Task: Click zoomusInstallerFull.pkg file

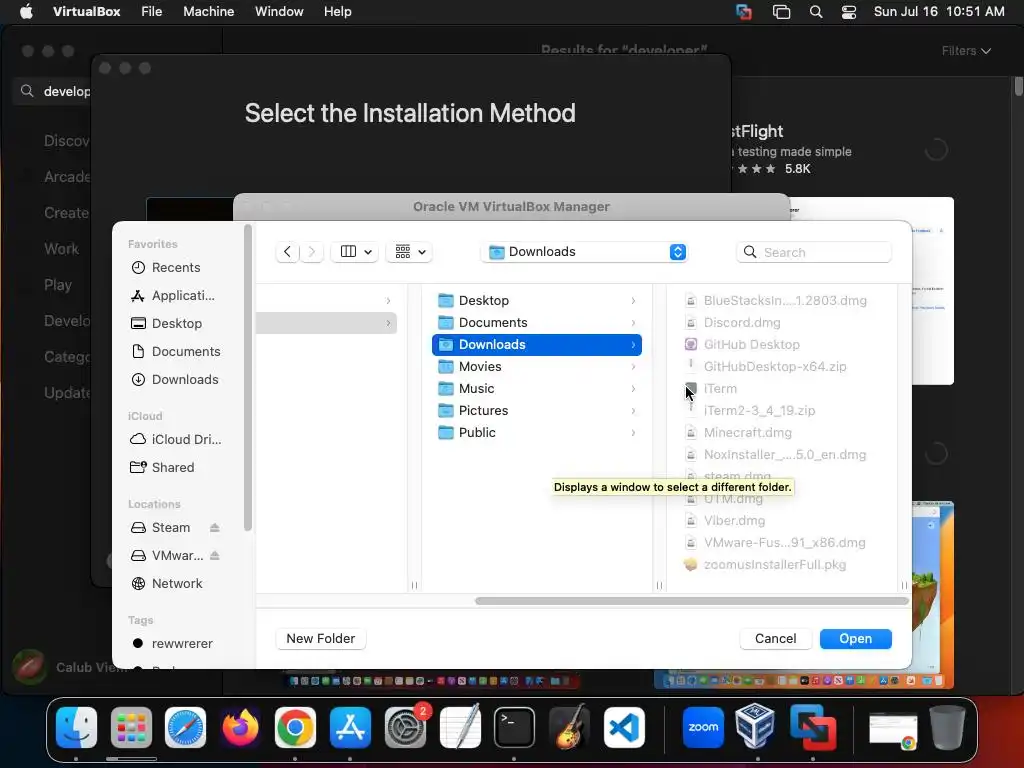Action: pos(775,565)
